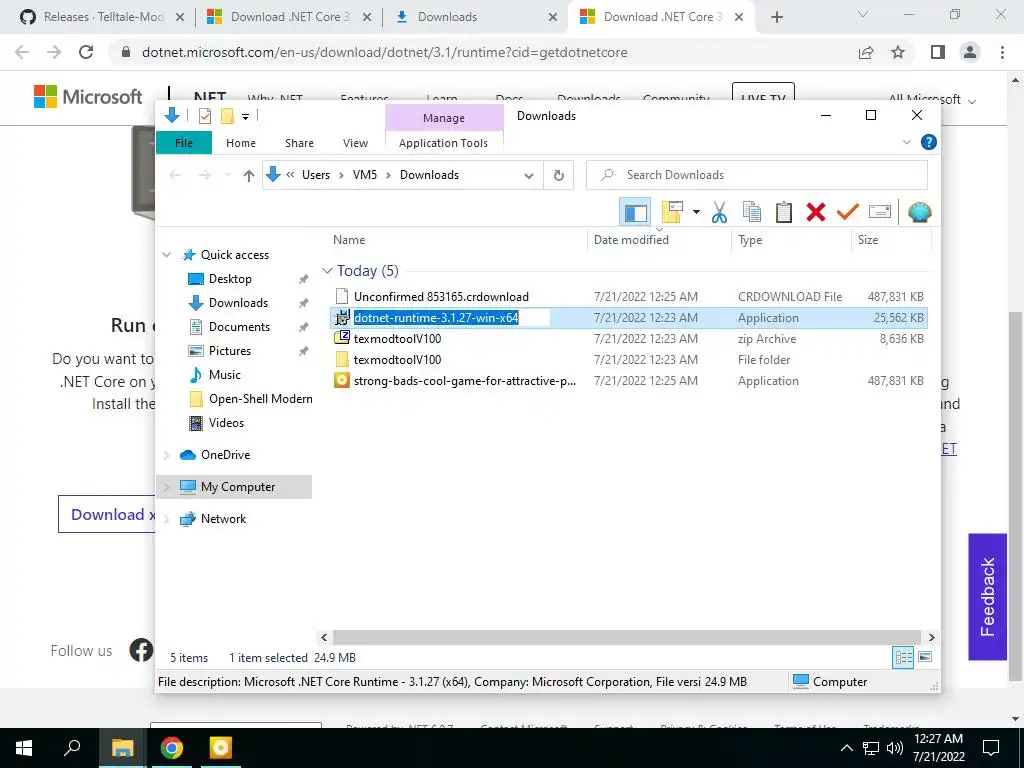
Task: Switch to the Details view icon in the status bar
Action: click(903, 658)
